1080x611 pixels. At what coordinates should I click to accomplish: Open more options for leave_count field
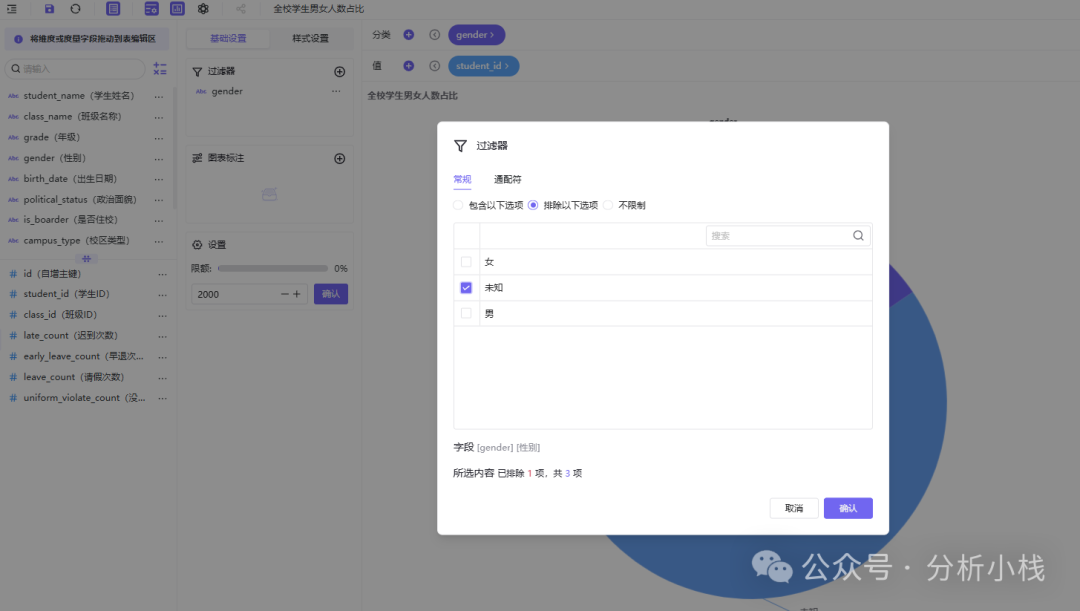pos(163,377)
